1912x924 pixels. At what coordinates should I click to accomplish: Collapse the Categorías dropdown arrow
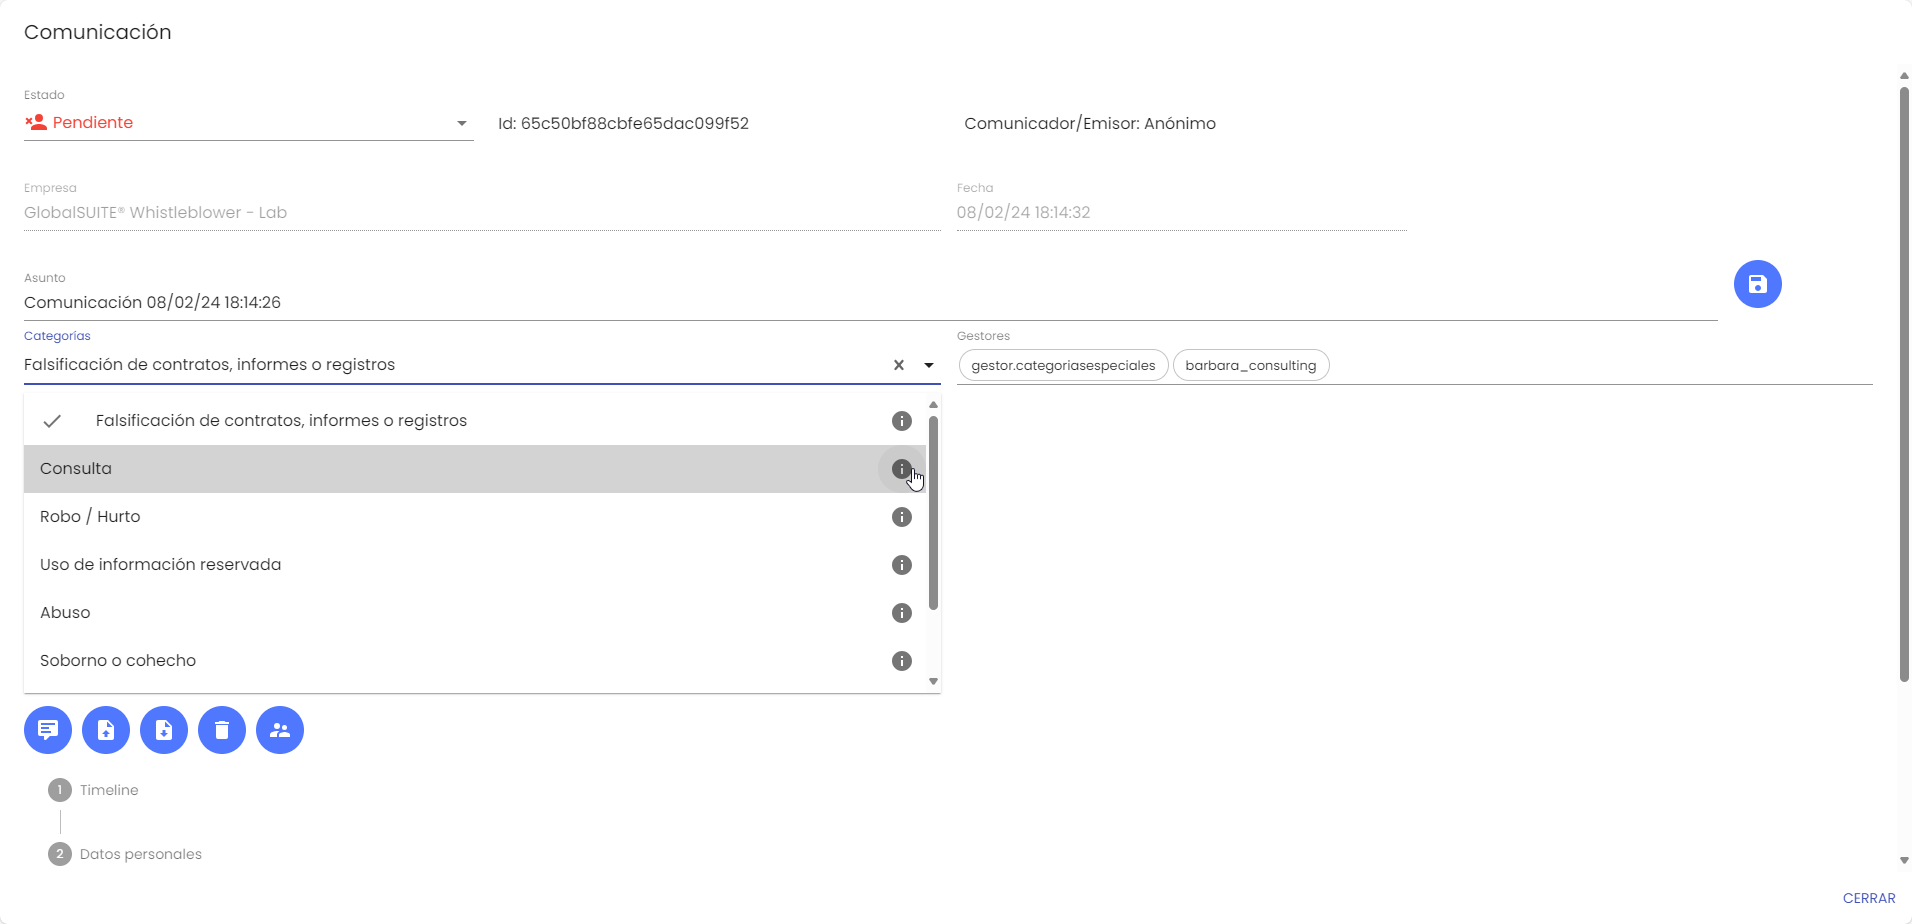point(929,365)
